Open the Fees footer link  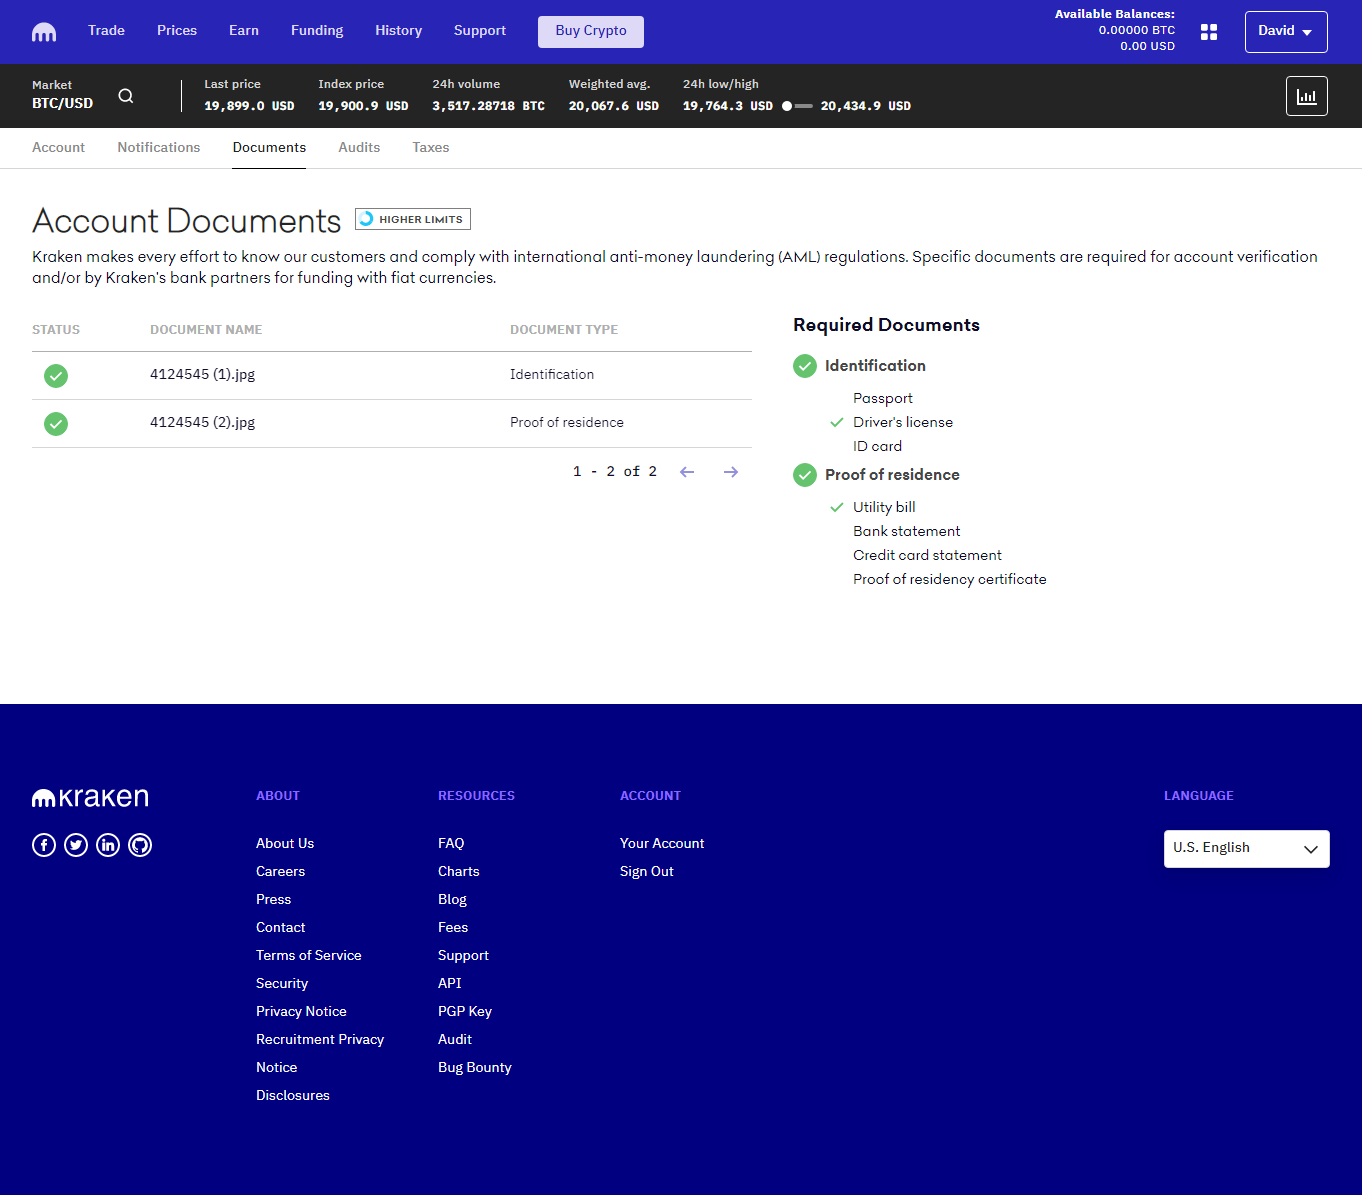click(x=453, y=928)
